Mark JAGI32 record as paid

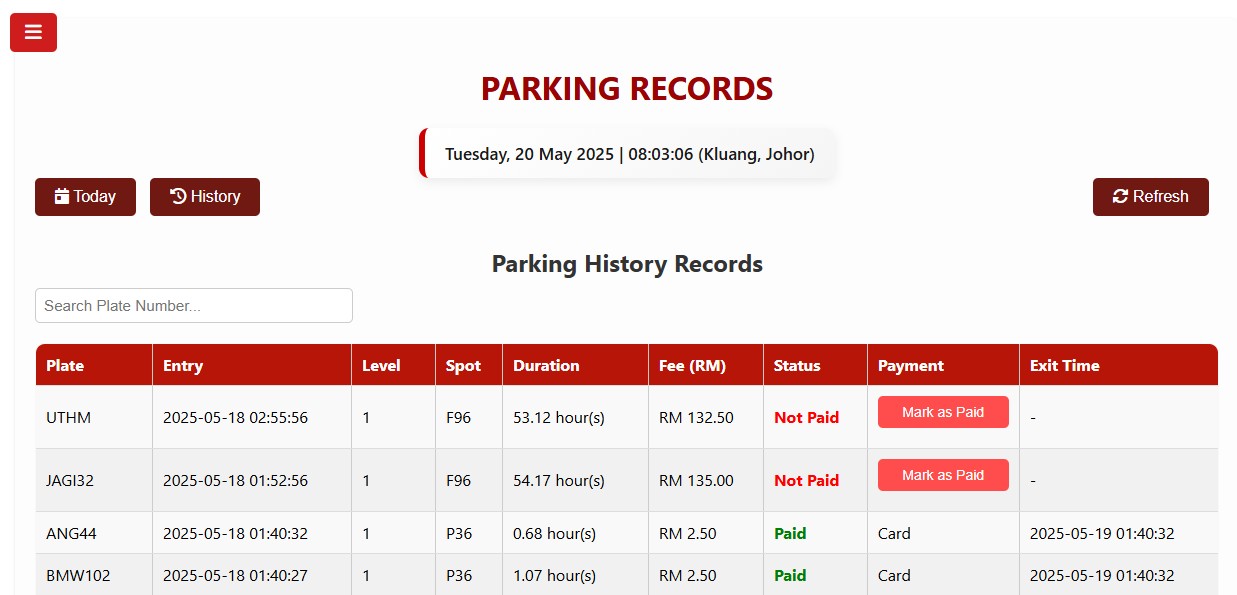pyautogui.click(x=943, y=475)
